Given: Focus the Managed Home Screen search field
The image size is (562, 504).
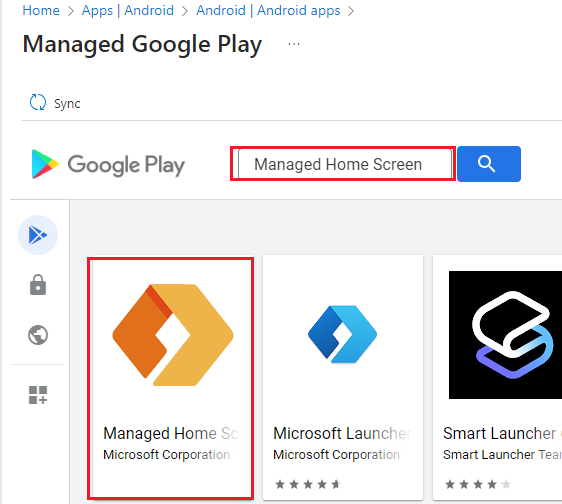Looking at the screenshot, I should (x=345, y=164).
